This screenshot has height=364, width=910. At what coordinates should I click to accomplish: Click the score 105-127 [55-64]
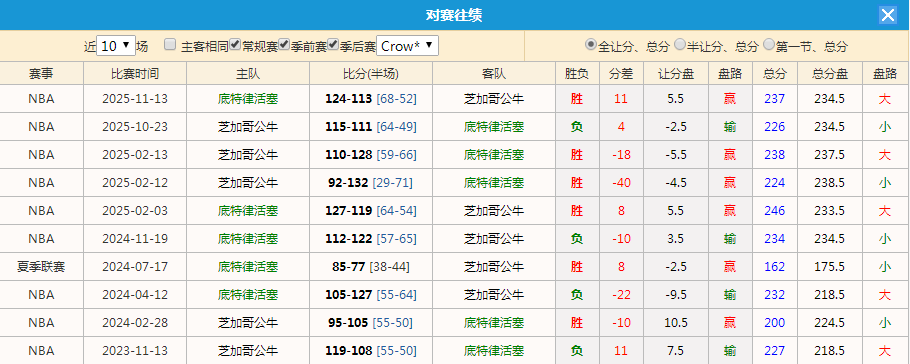click(x=371, y=295)
